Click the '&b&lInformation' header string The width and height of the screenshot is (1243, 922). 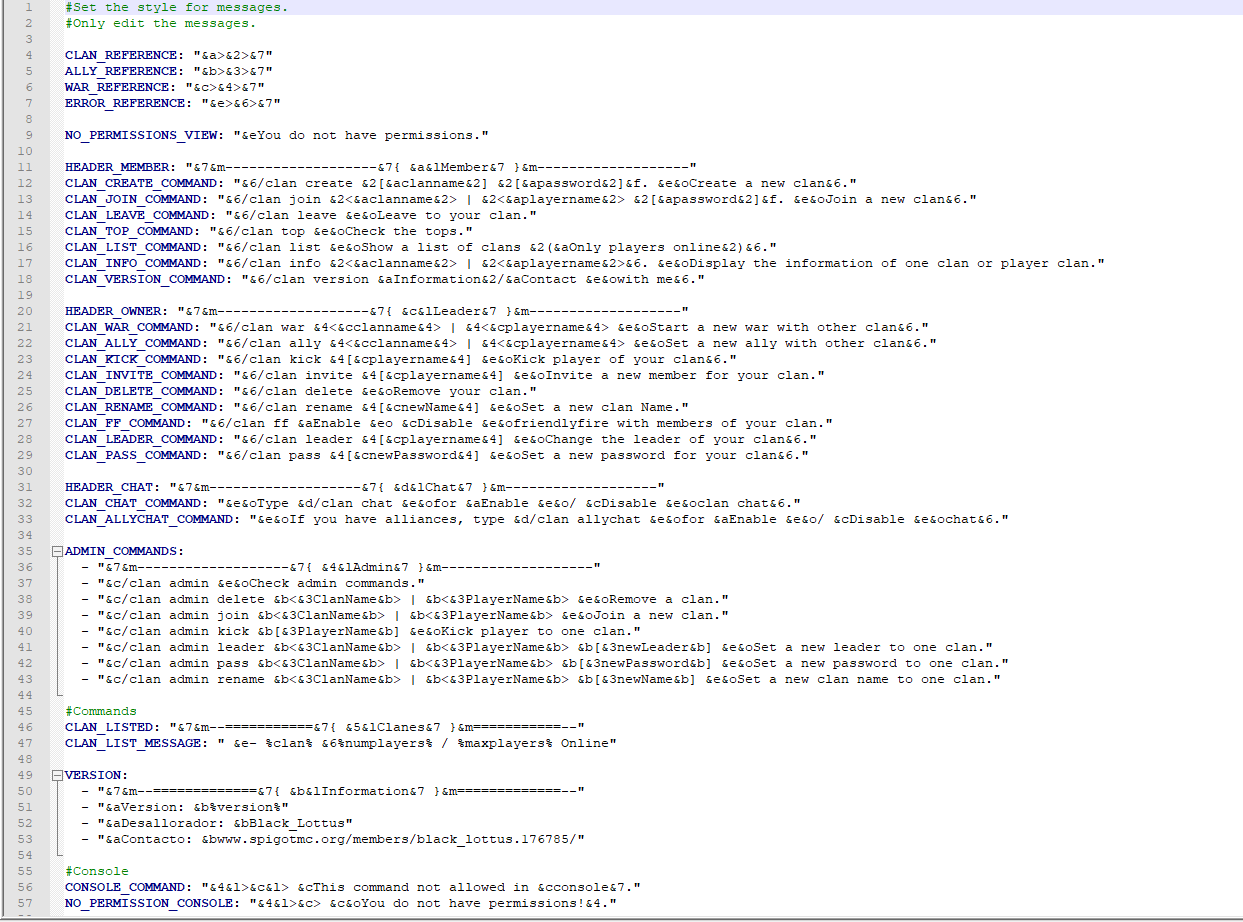341,791
